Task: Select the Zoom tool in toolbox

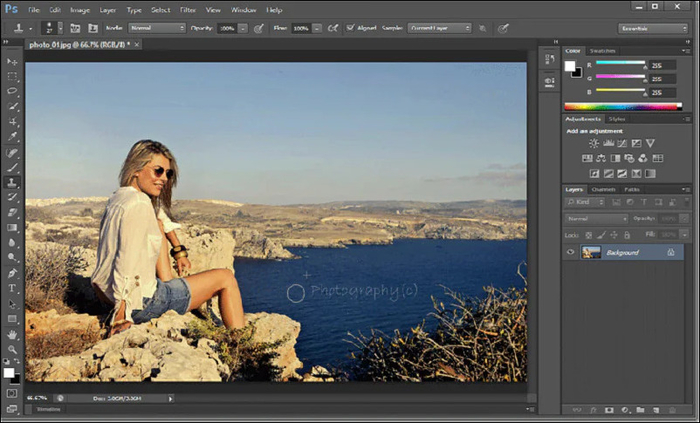Action: tap(12, 349)
